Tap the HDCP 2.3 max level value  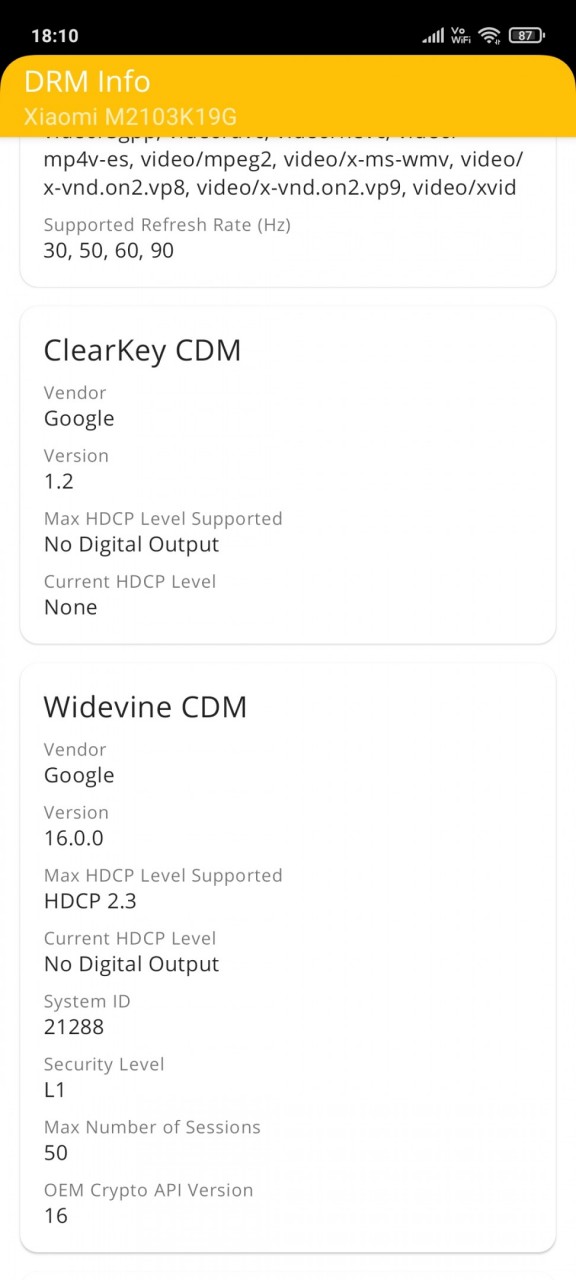click(x=90, y=901)
